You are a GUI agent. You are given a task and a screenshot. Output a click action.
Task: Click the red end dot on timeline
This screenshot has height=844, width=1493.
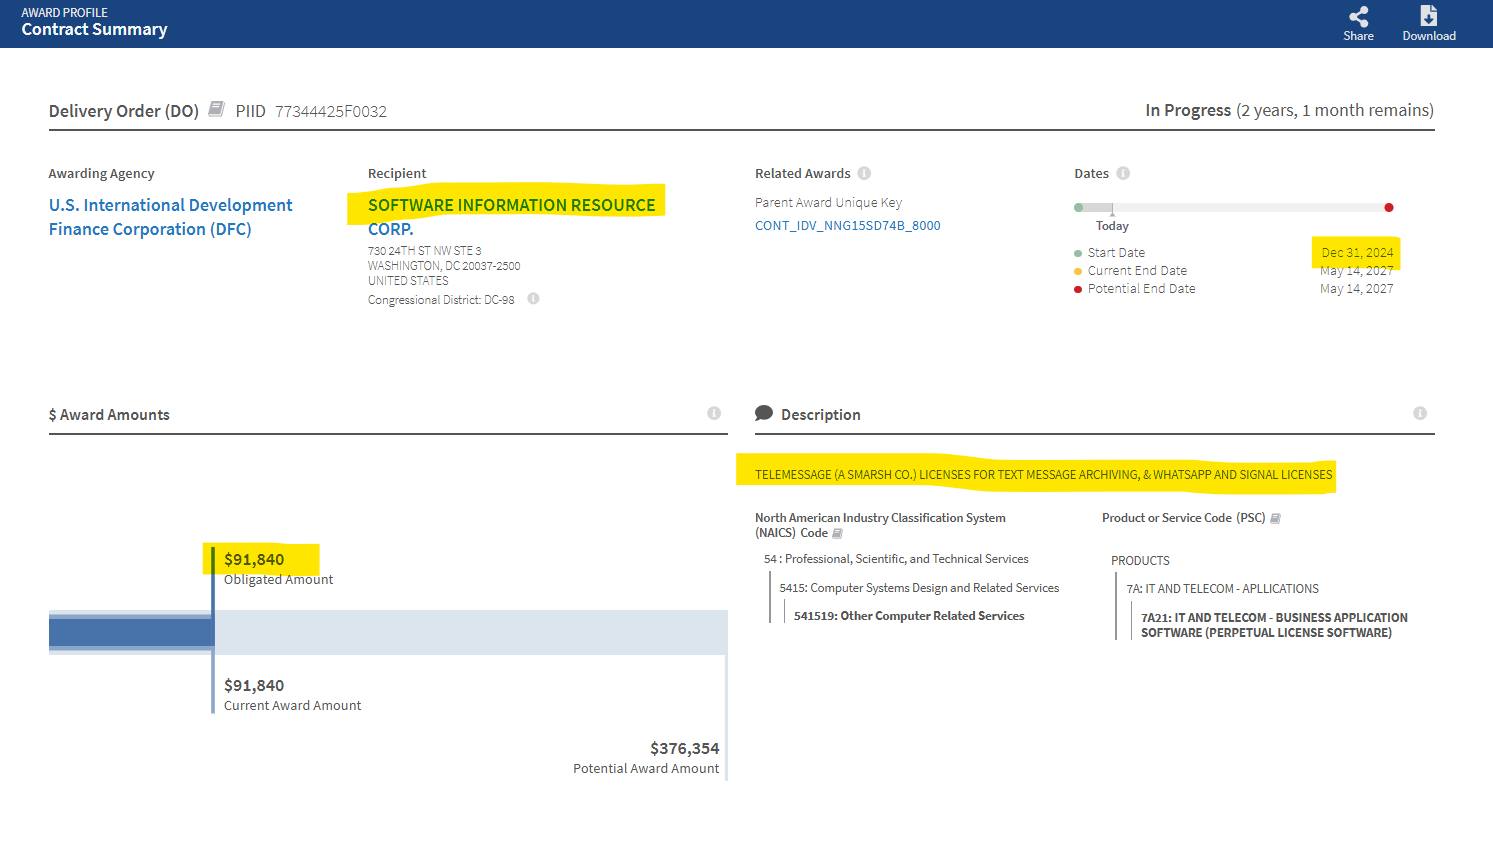click(x=1389, y=207)
